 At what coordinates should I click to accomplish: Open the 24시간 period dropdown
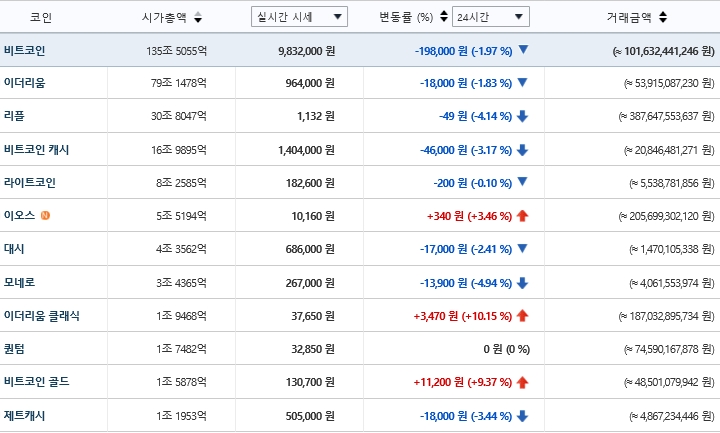[x=491, y=17]
